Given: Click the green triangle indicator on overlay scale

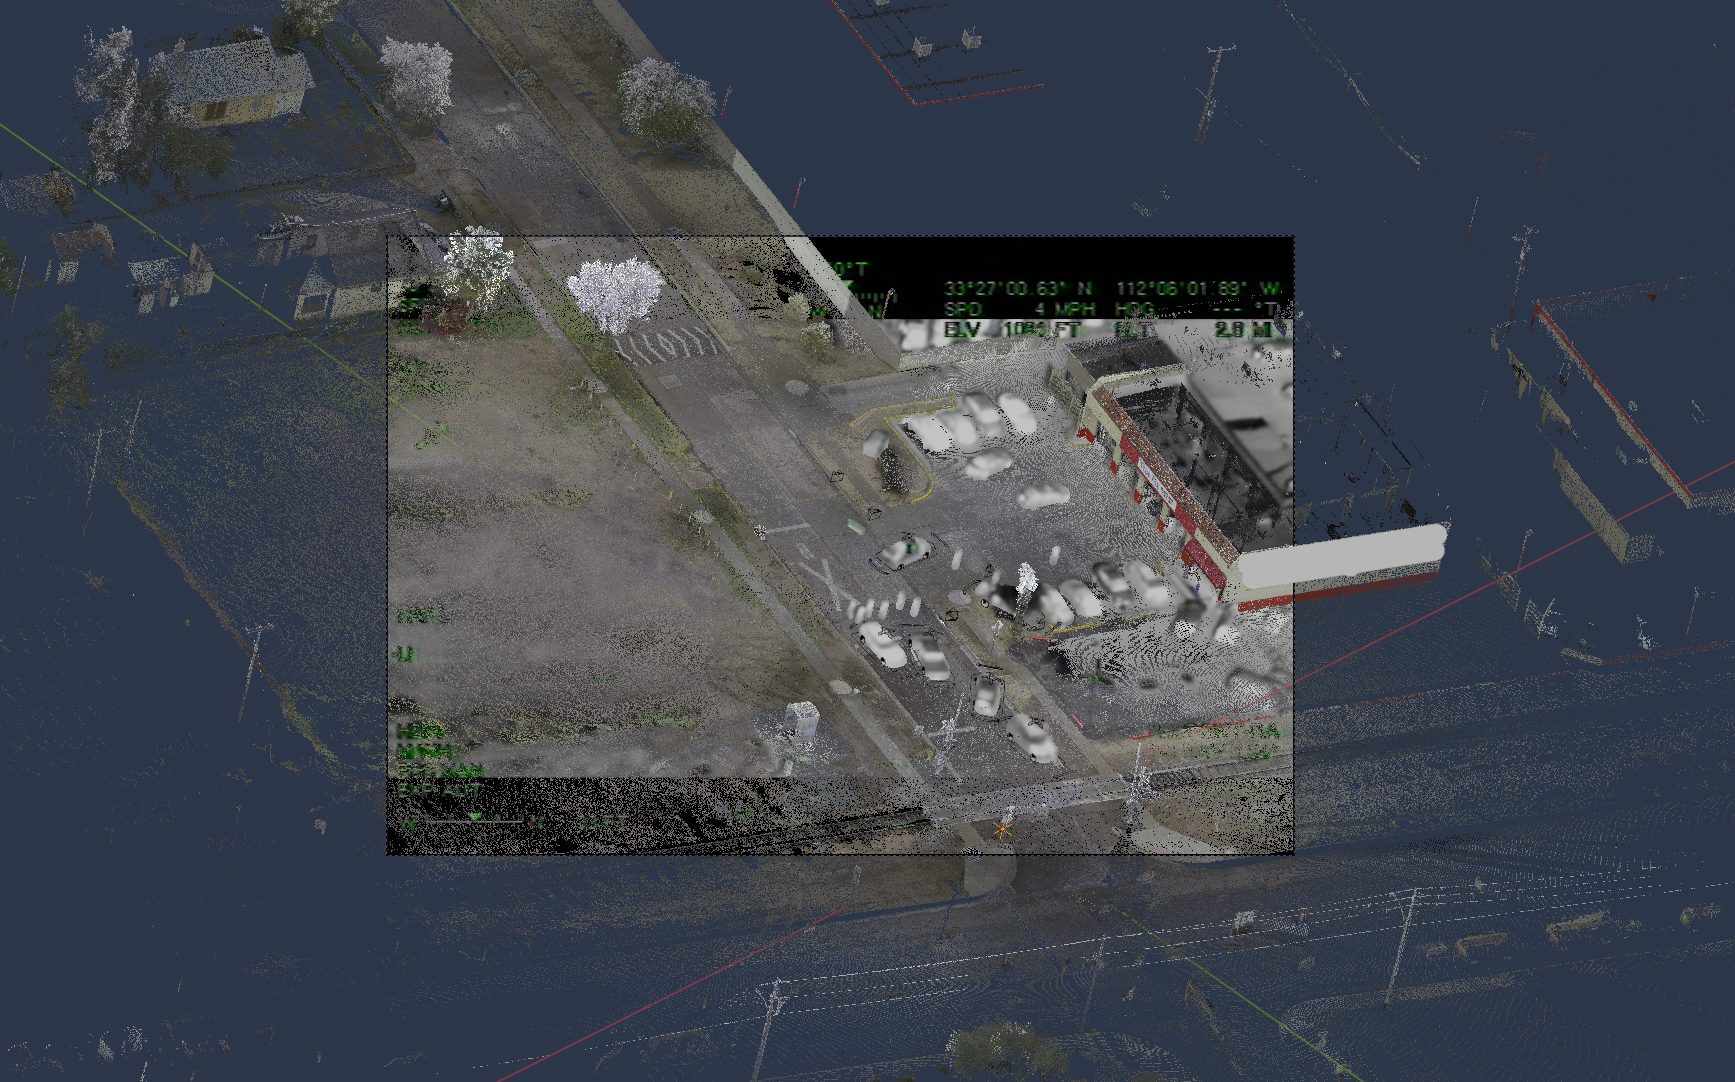Looking at the screenshot, I should point(476,817).
